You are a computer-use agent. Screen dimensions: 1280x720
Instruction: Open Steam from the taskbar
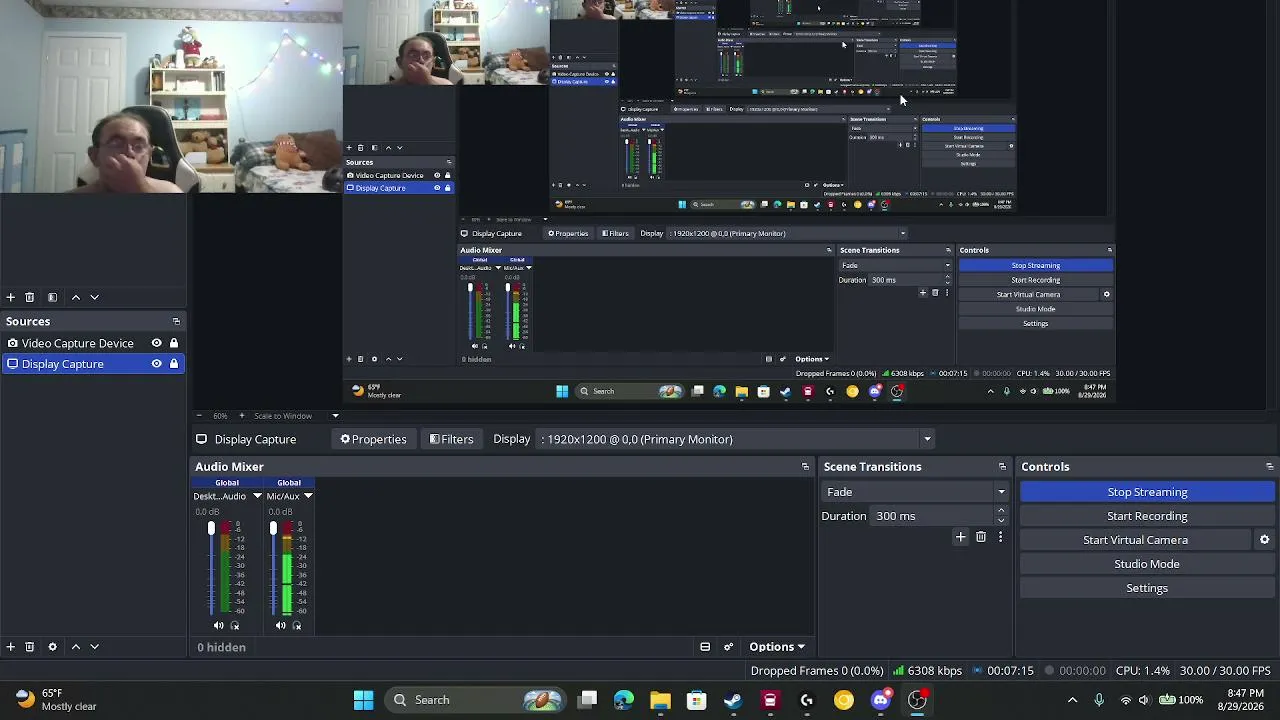(x=733, y=700)
